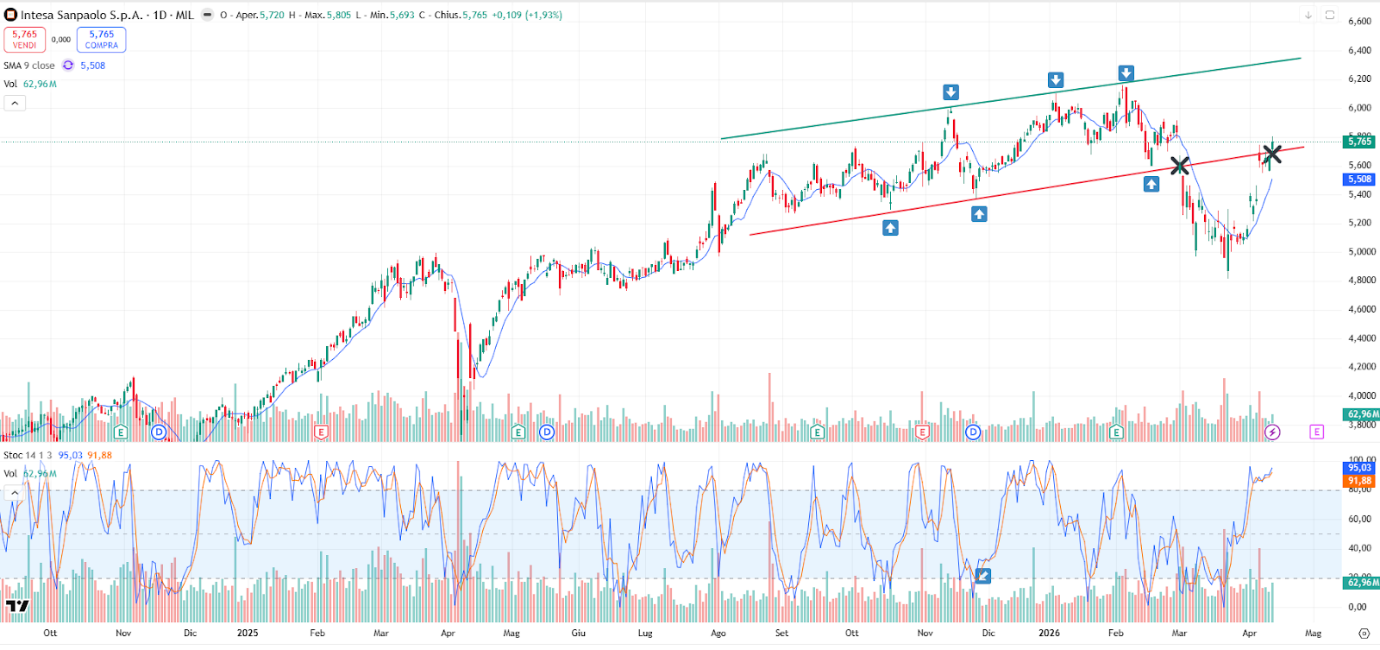Click the blue COMPRA buy button

(101, 39)
